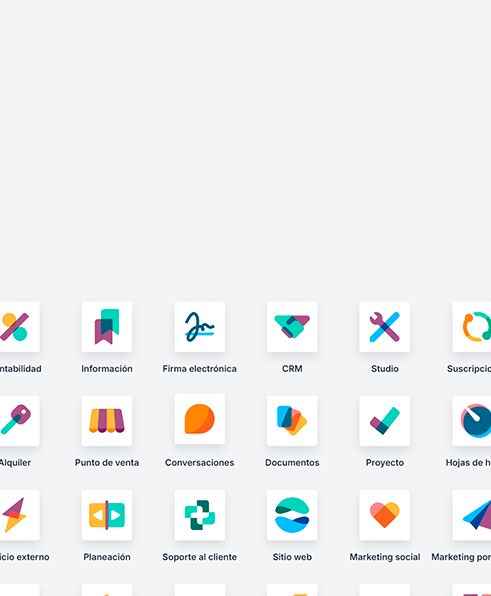Click the CRM label text
This screenshot has width=491, height=596.
[292, 369]
